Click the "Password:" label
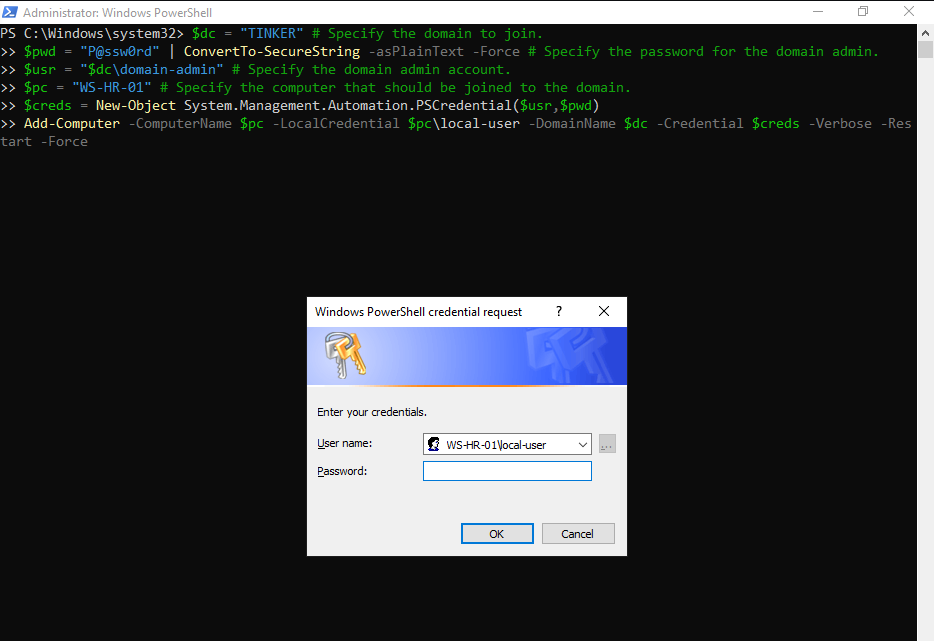934x641 pixels. (342, 471)
